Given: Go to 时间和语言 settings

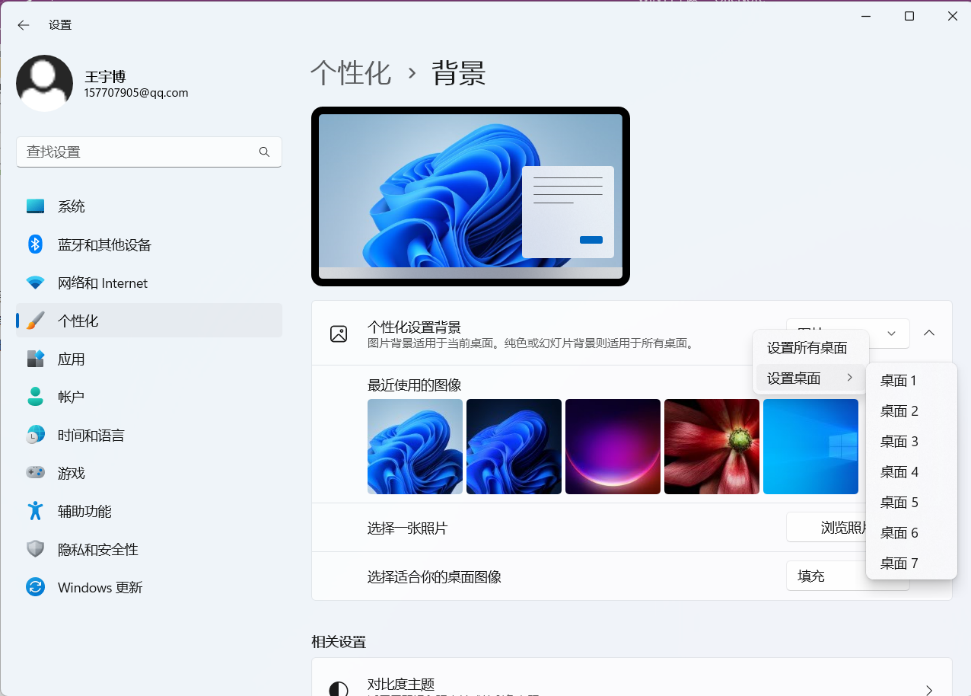Looking at the screenshot, I should pyautogui.click(x=149, y=435).
